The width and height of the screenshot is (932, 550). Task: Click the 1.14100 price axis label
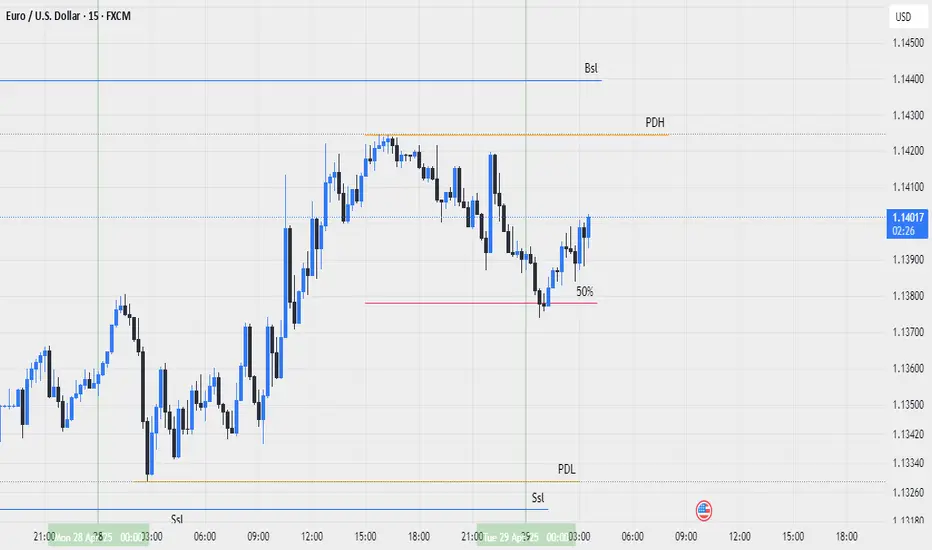(x=908, y=187)
